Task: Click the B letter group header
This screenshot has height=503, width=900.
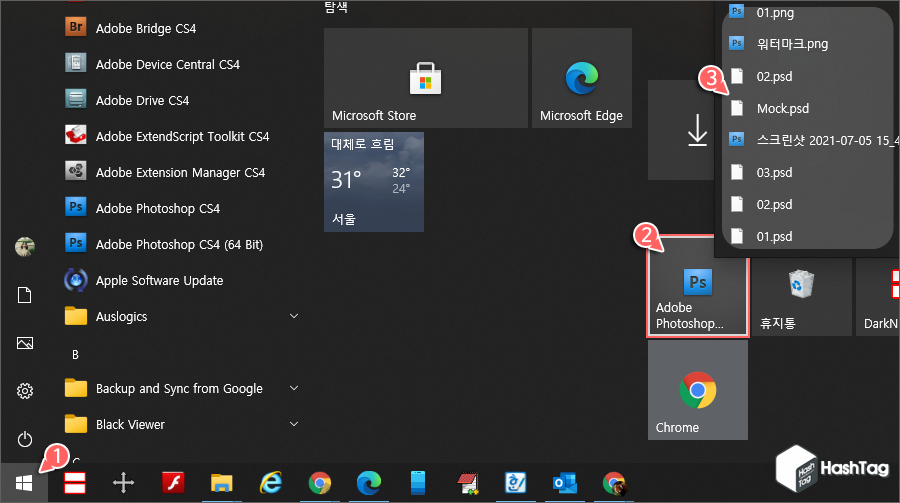Action: 75,355
